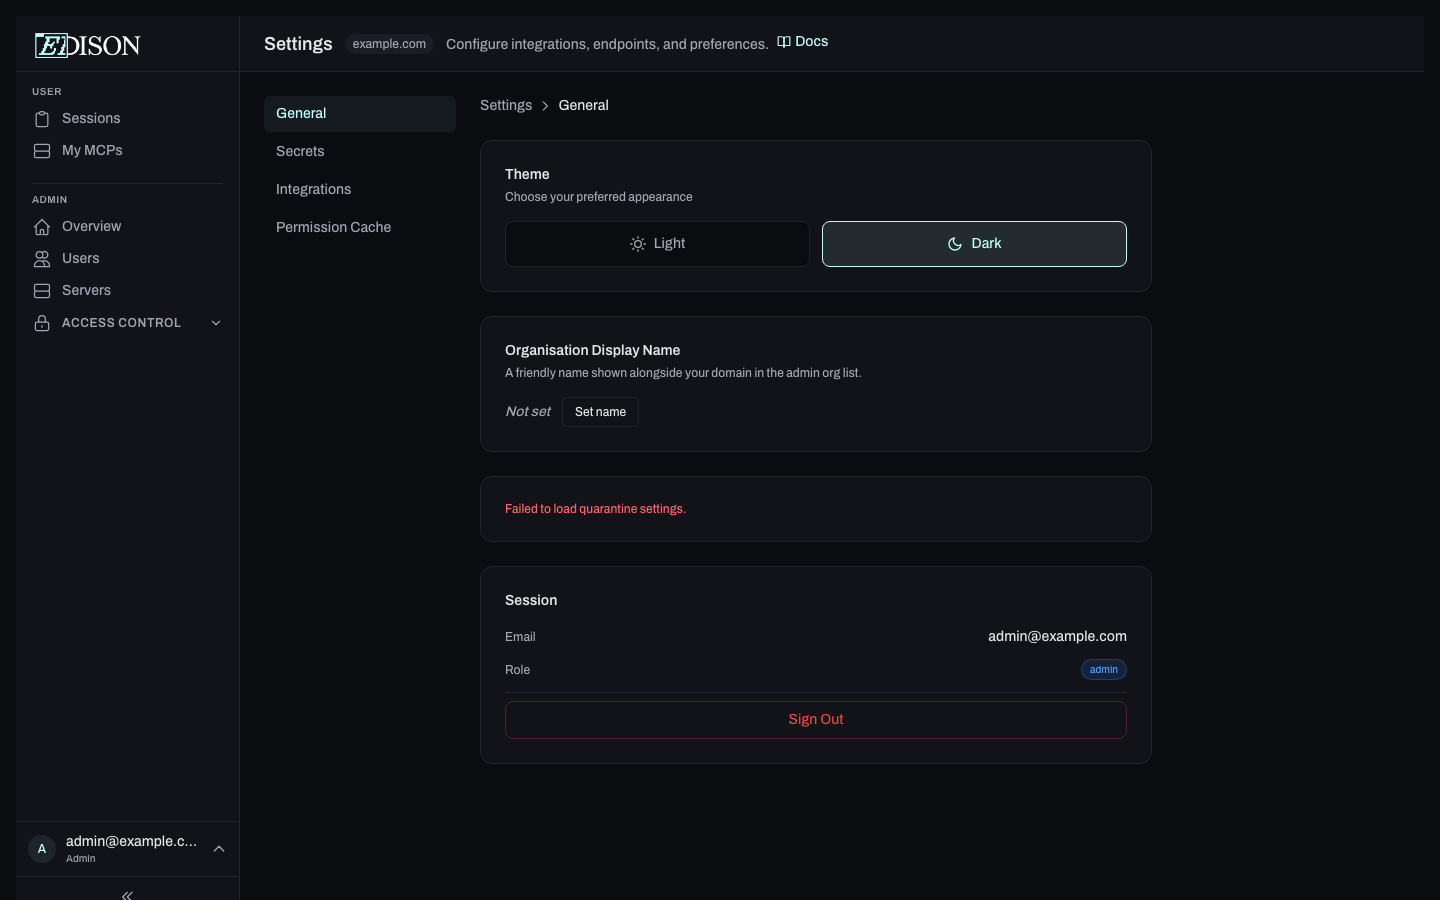Click Set name for organisation display name
1440x900 pixels.
600,411
